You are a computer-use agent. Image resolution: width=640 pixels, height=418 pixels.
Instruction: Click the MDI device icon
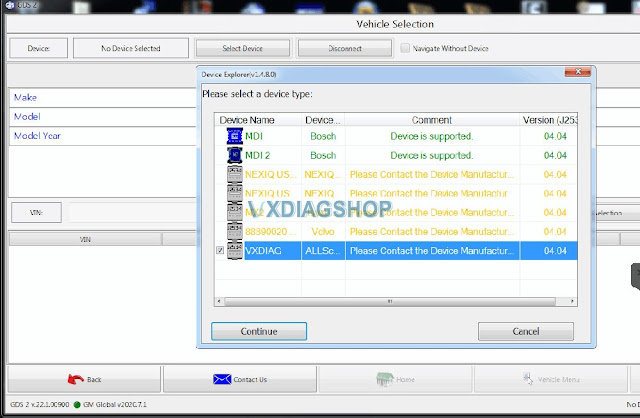pos(235,136)
